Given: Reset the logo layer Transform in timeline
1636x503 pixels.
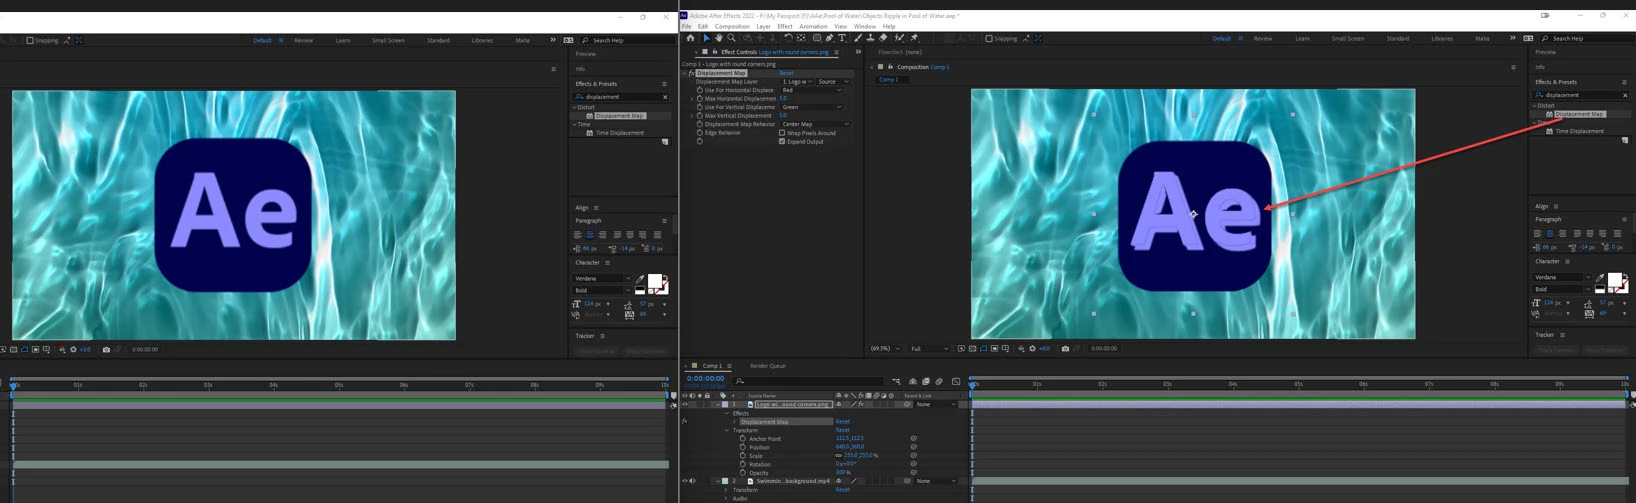Looking at the screenshot, I should pyautogui.click(x=843, y=430).
